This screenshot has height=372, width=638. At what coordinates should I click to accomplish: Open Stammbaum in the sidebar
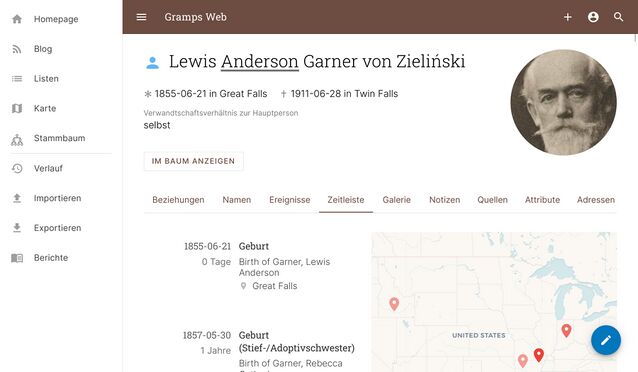(x=59, y=138)
